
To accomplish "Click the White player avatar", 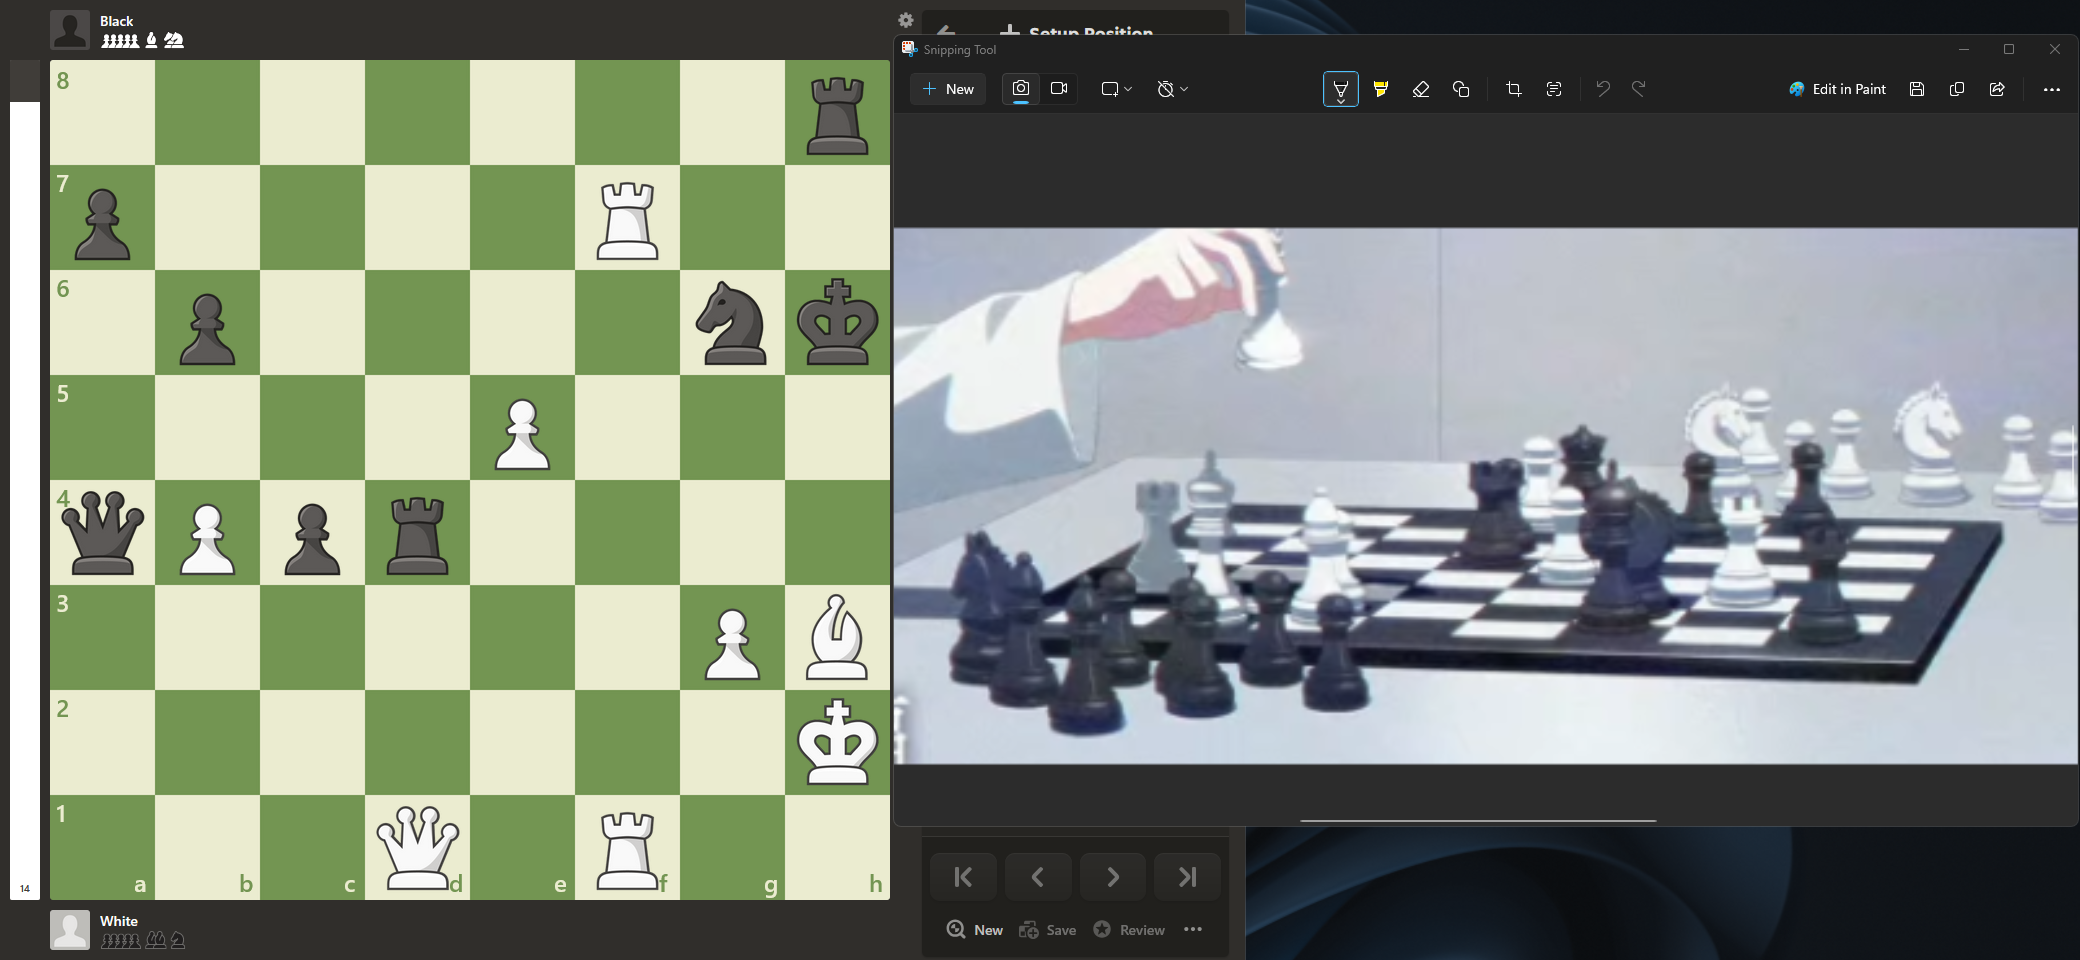I will [70, 930].
